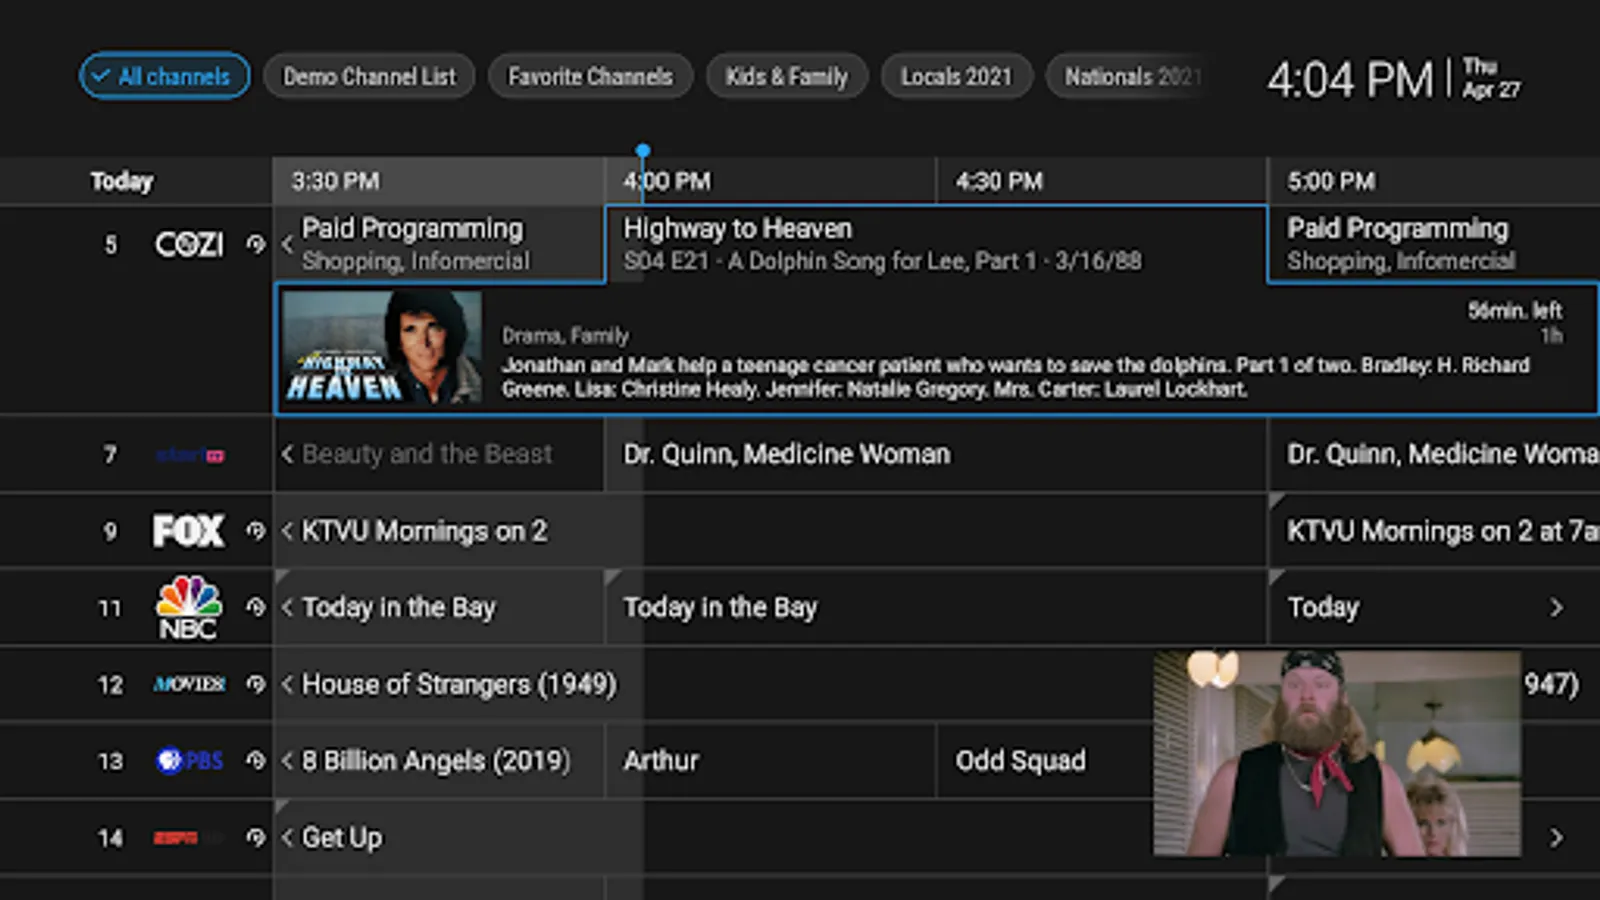The height and width of the screenshot is (900, 1600).
Task: Click the current time marker on the timeline
Action: [x=643, y=152]
